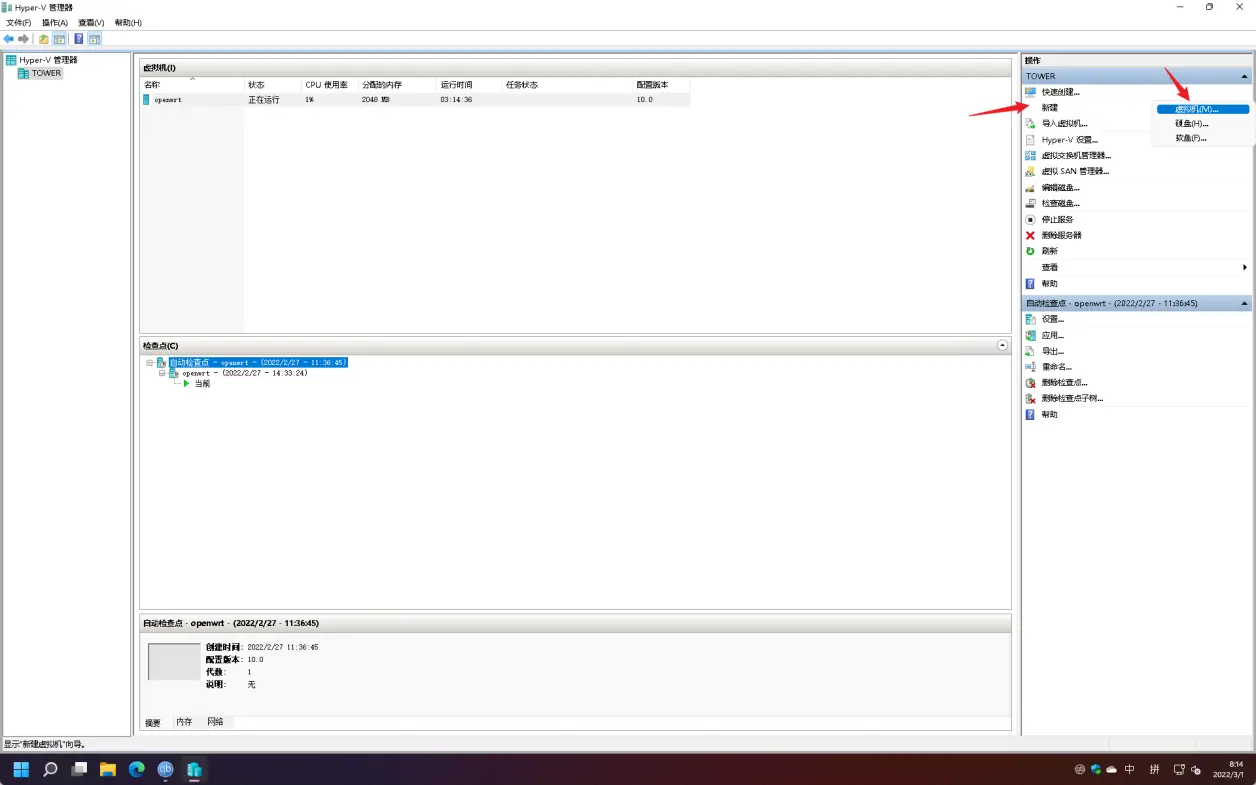Select the 当前 node in checkpoints

click(202, 383)
